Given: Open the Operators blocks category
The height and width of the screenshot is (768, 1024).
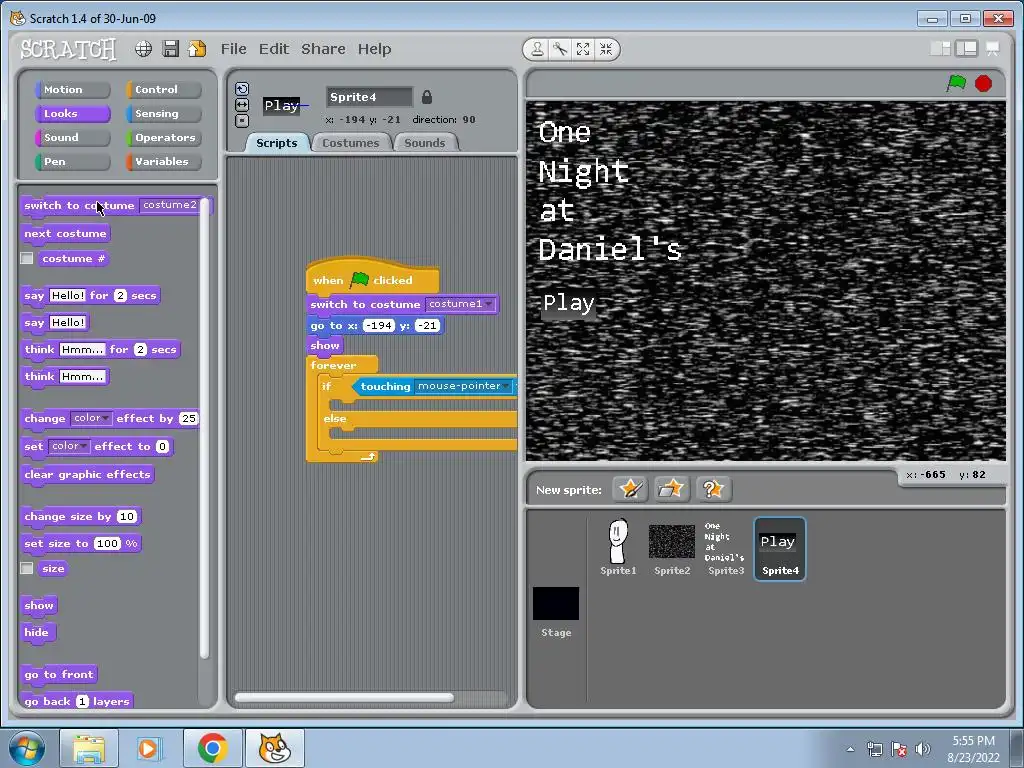Looking at the screenshot, I should tap(163, 138).
